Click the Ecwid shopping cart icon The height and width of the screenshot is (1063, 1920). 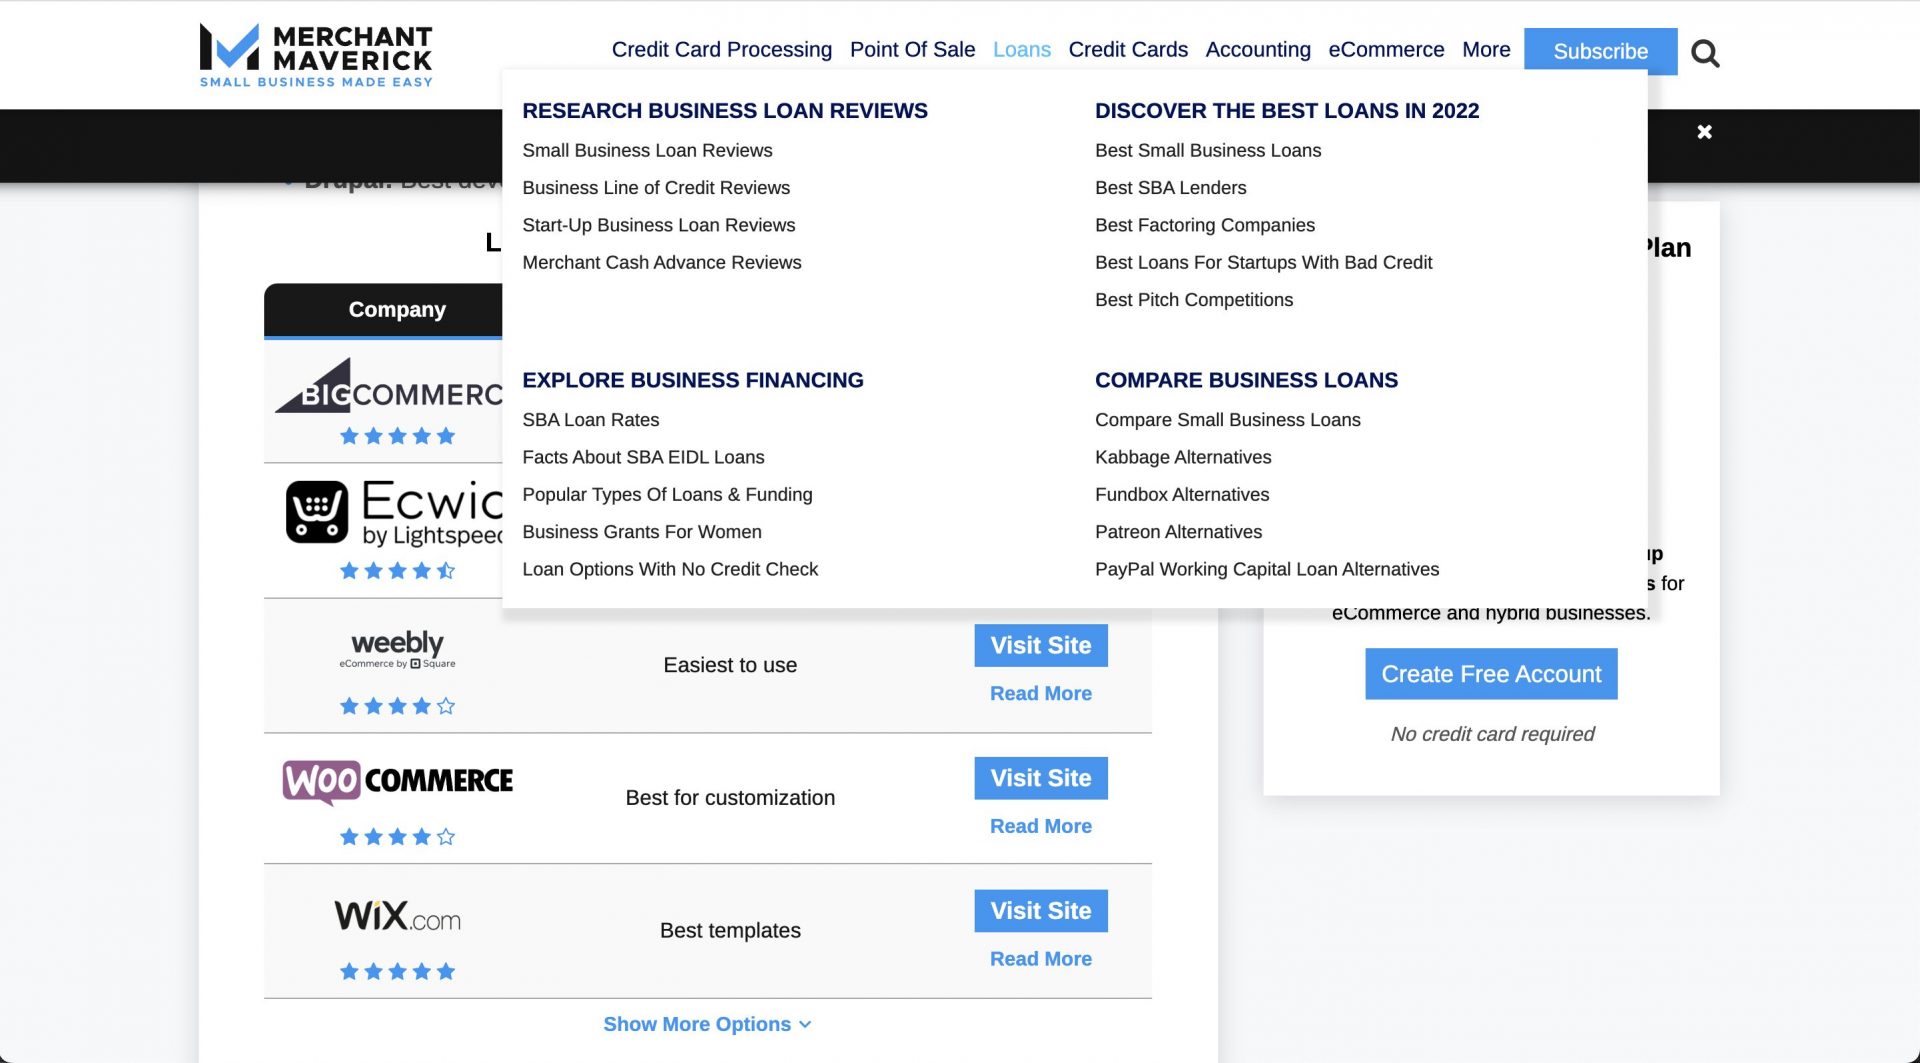point(317,512)
